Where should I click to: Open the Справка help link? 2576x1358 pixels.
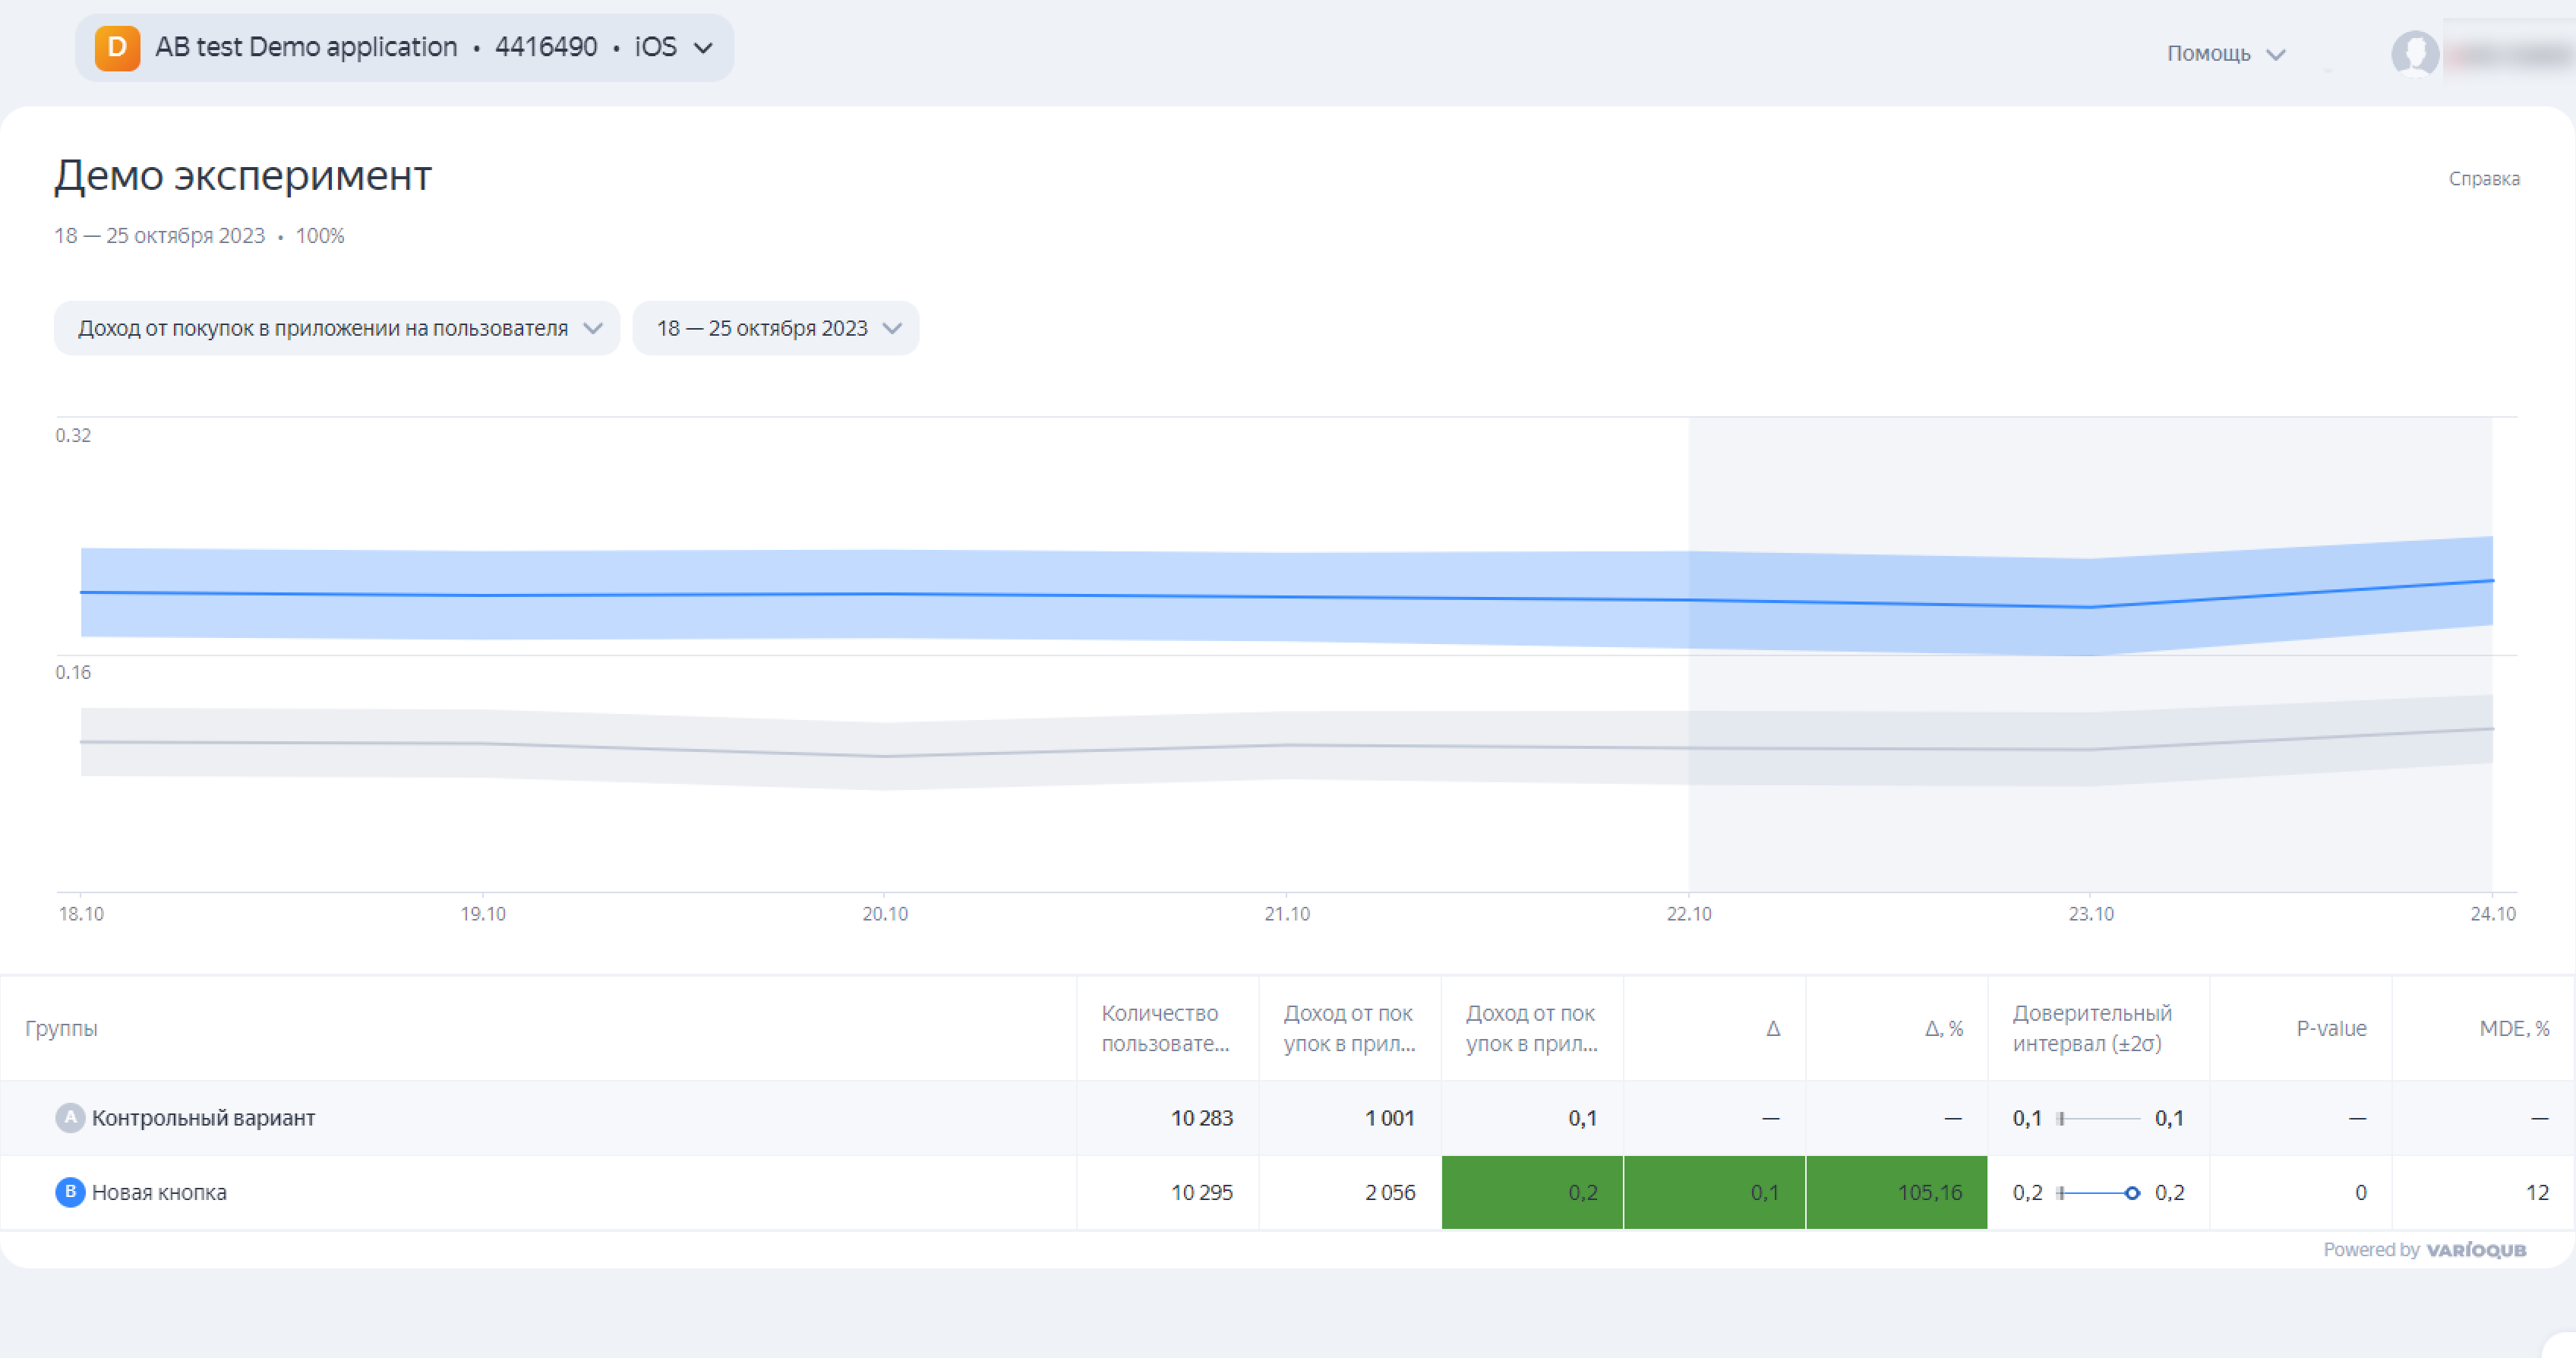tap(2483, 179)
